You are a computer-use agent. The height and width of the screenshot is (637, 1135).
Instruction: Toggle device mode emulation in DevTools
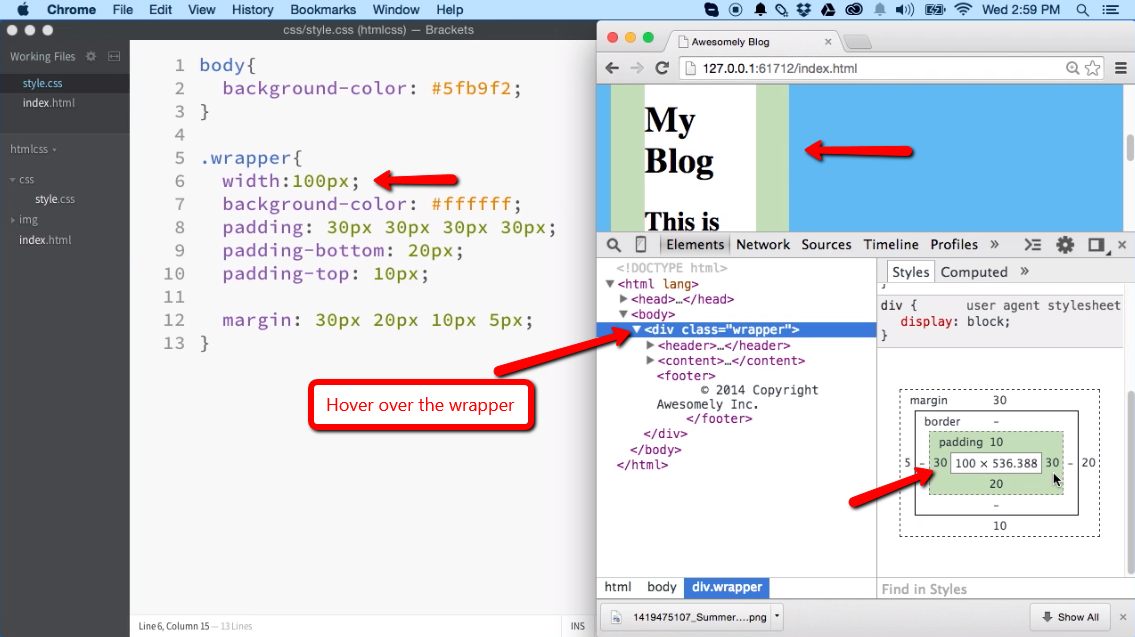click(638, 244)
